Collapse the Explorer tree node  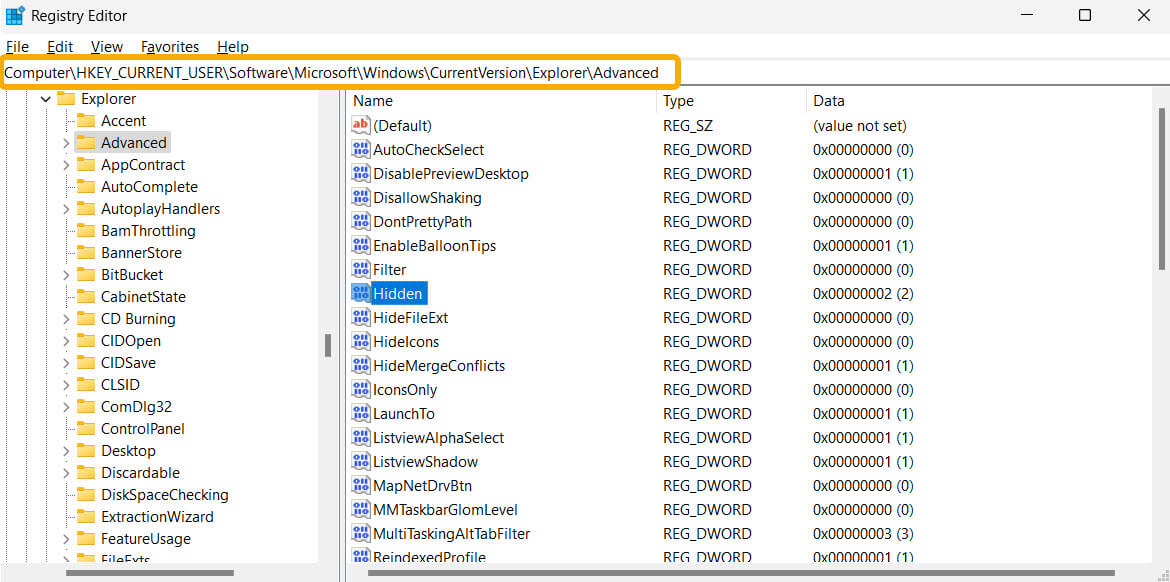pos(45,98)
